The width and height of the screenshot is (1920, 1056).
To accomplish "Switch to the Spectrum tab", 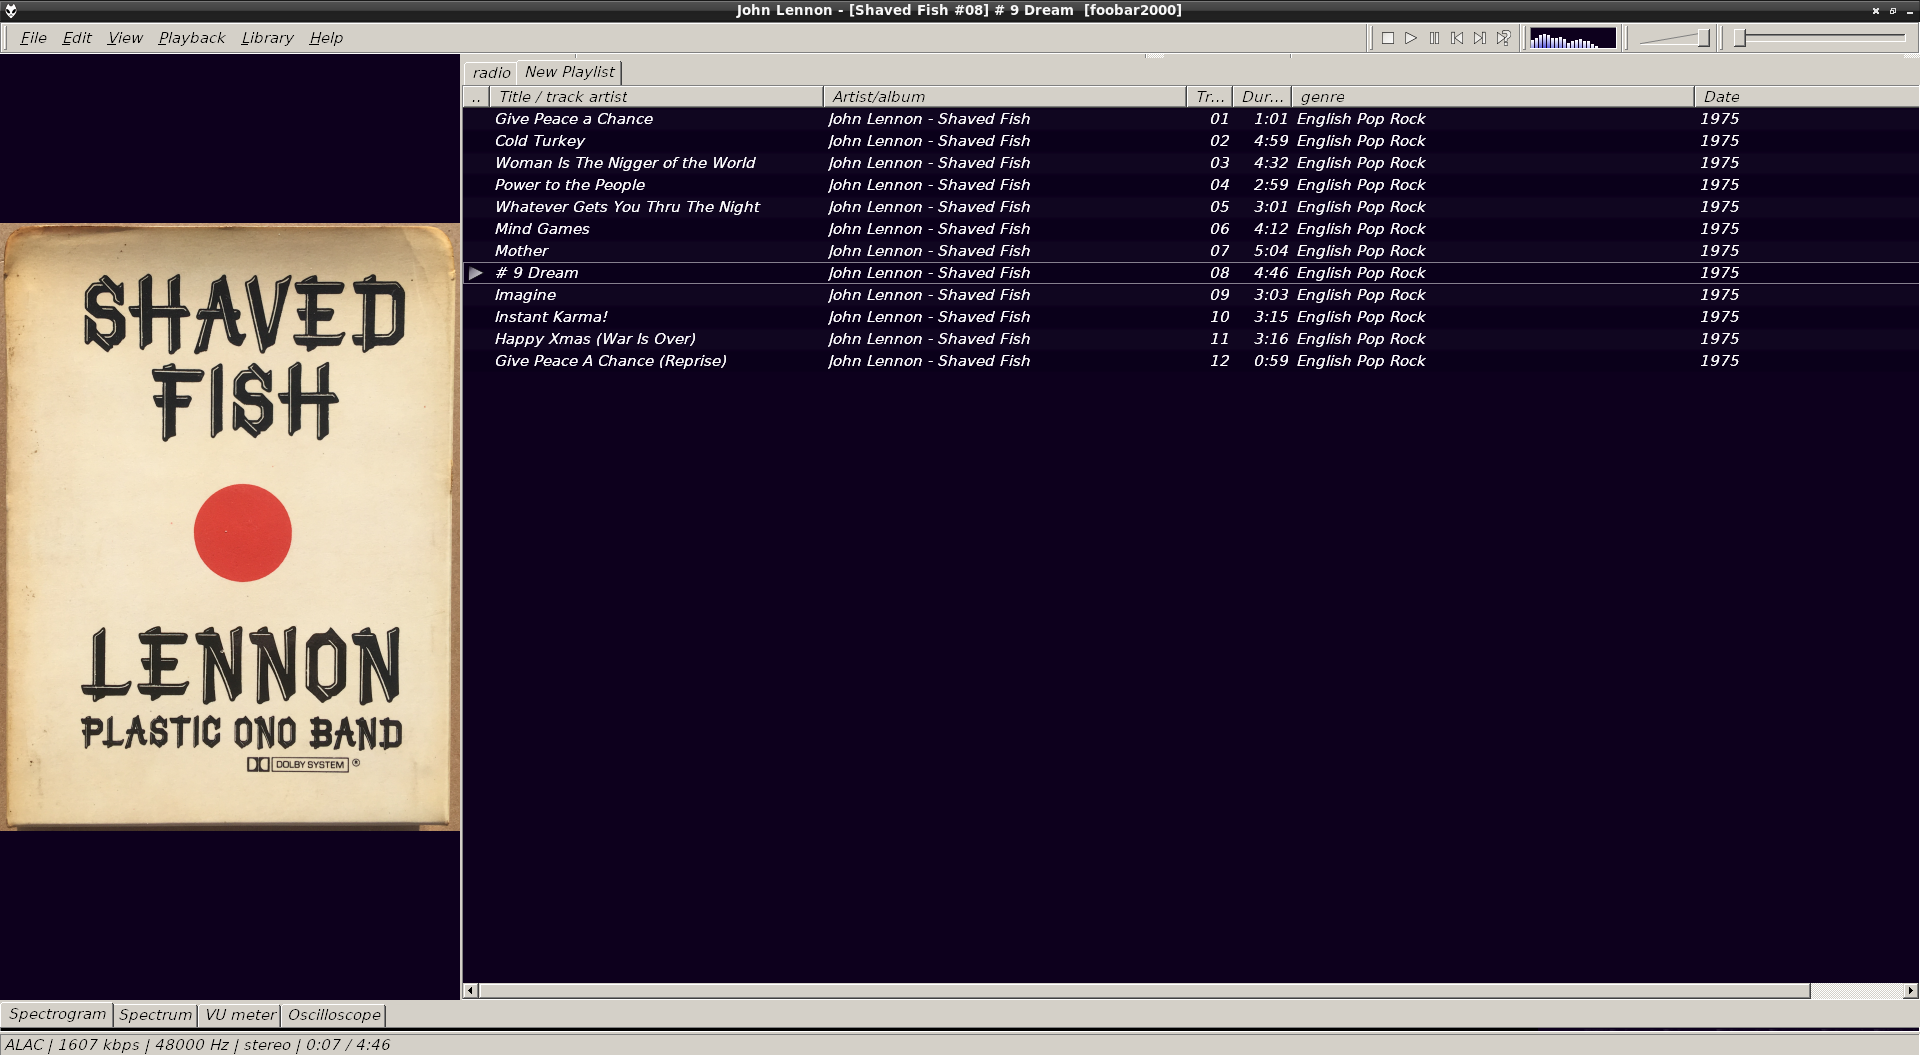I will (x=155, y=1015).
